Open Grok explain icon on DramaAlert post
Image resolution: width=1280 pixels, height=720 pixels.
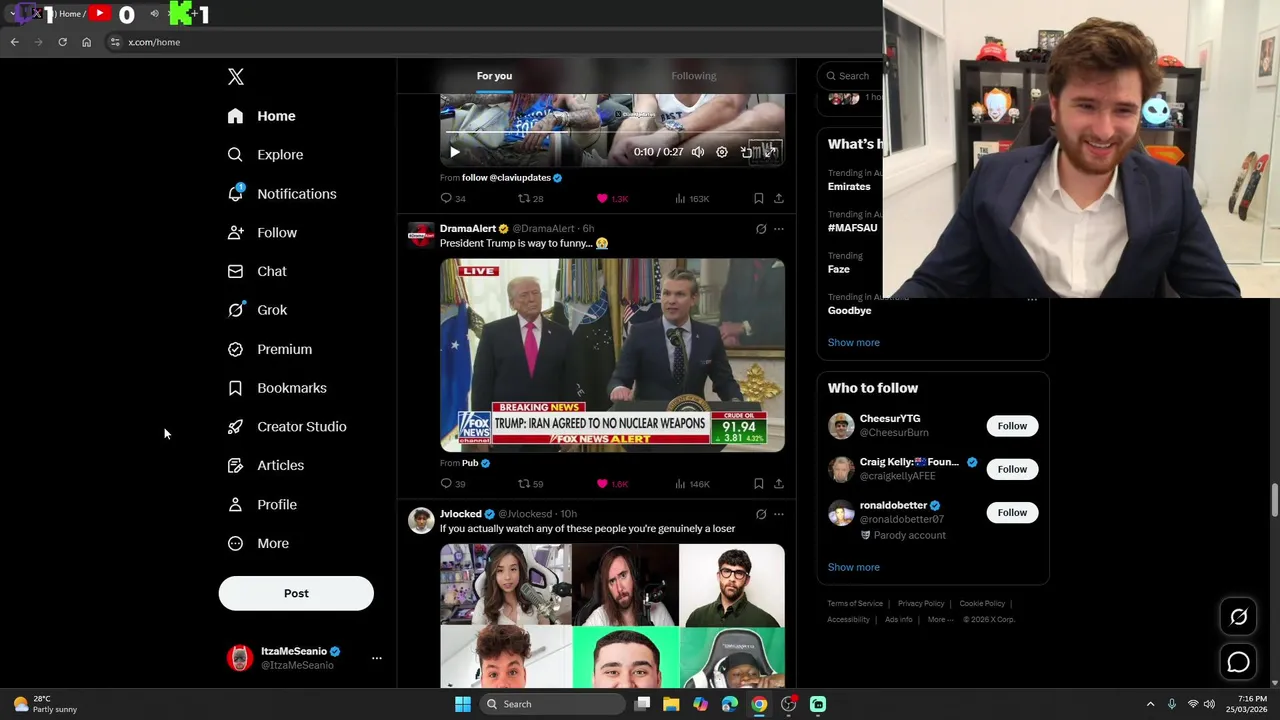pos(761,229)
